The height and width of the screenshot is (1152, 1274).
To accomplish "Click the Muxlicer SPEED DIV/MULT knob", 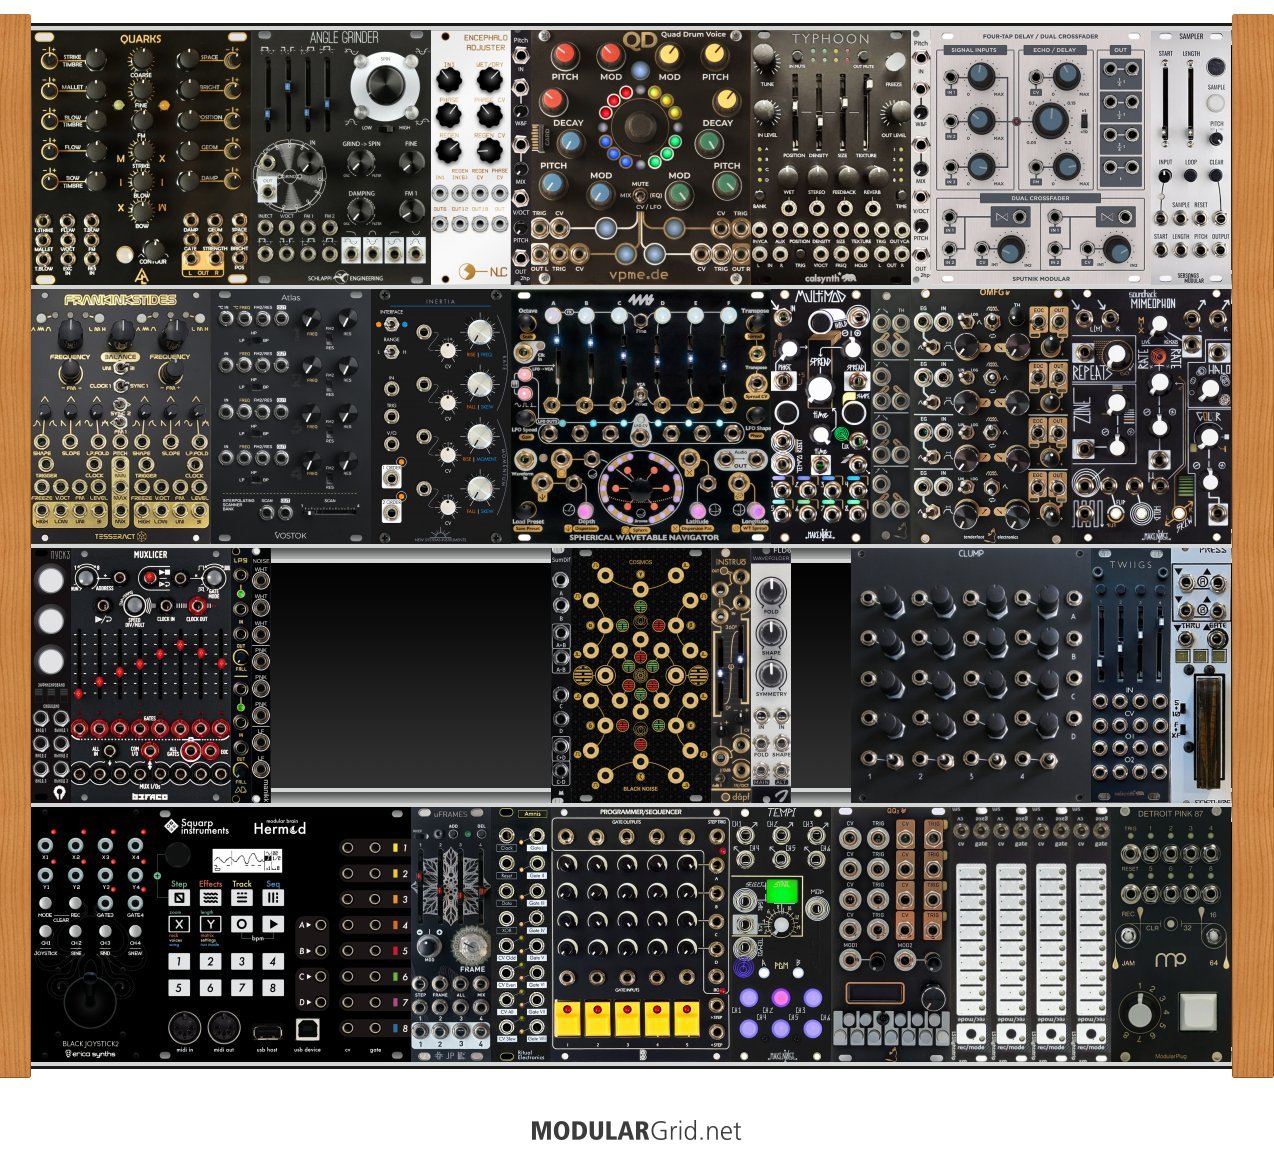I will [x=133, y=603].
